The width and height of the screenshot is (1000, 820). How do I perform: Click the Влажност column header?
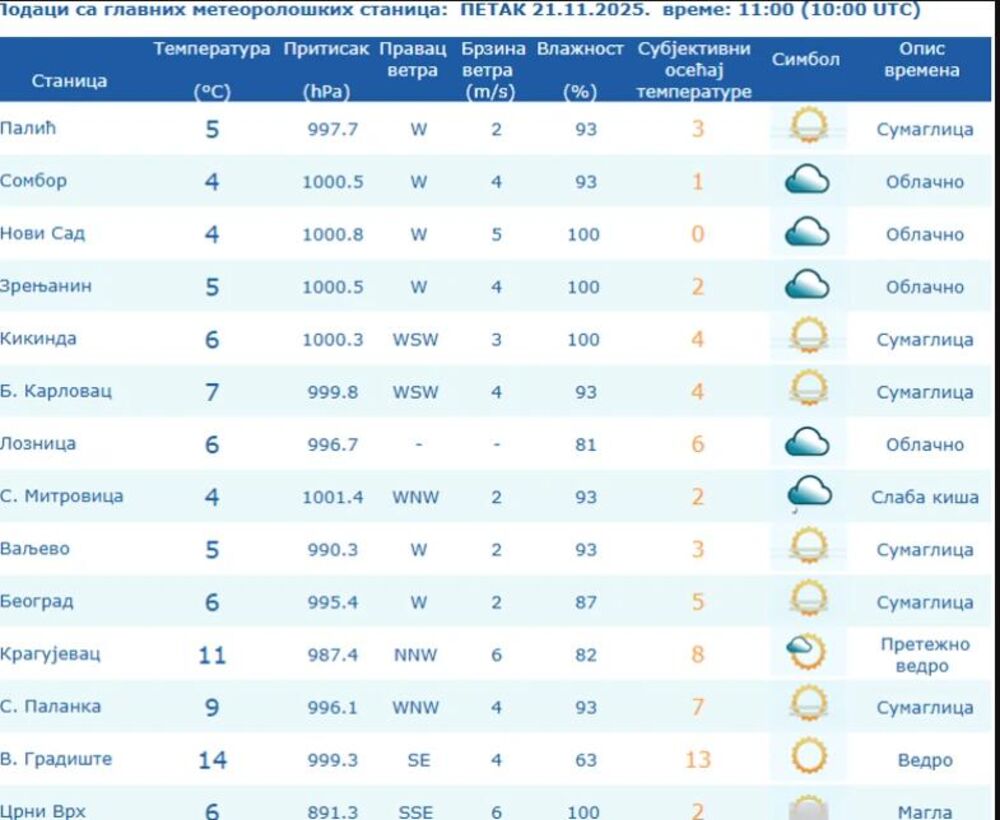click(x=580, y=49)
